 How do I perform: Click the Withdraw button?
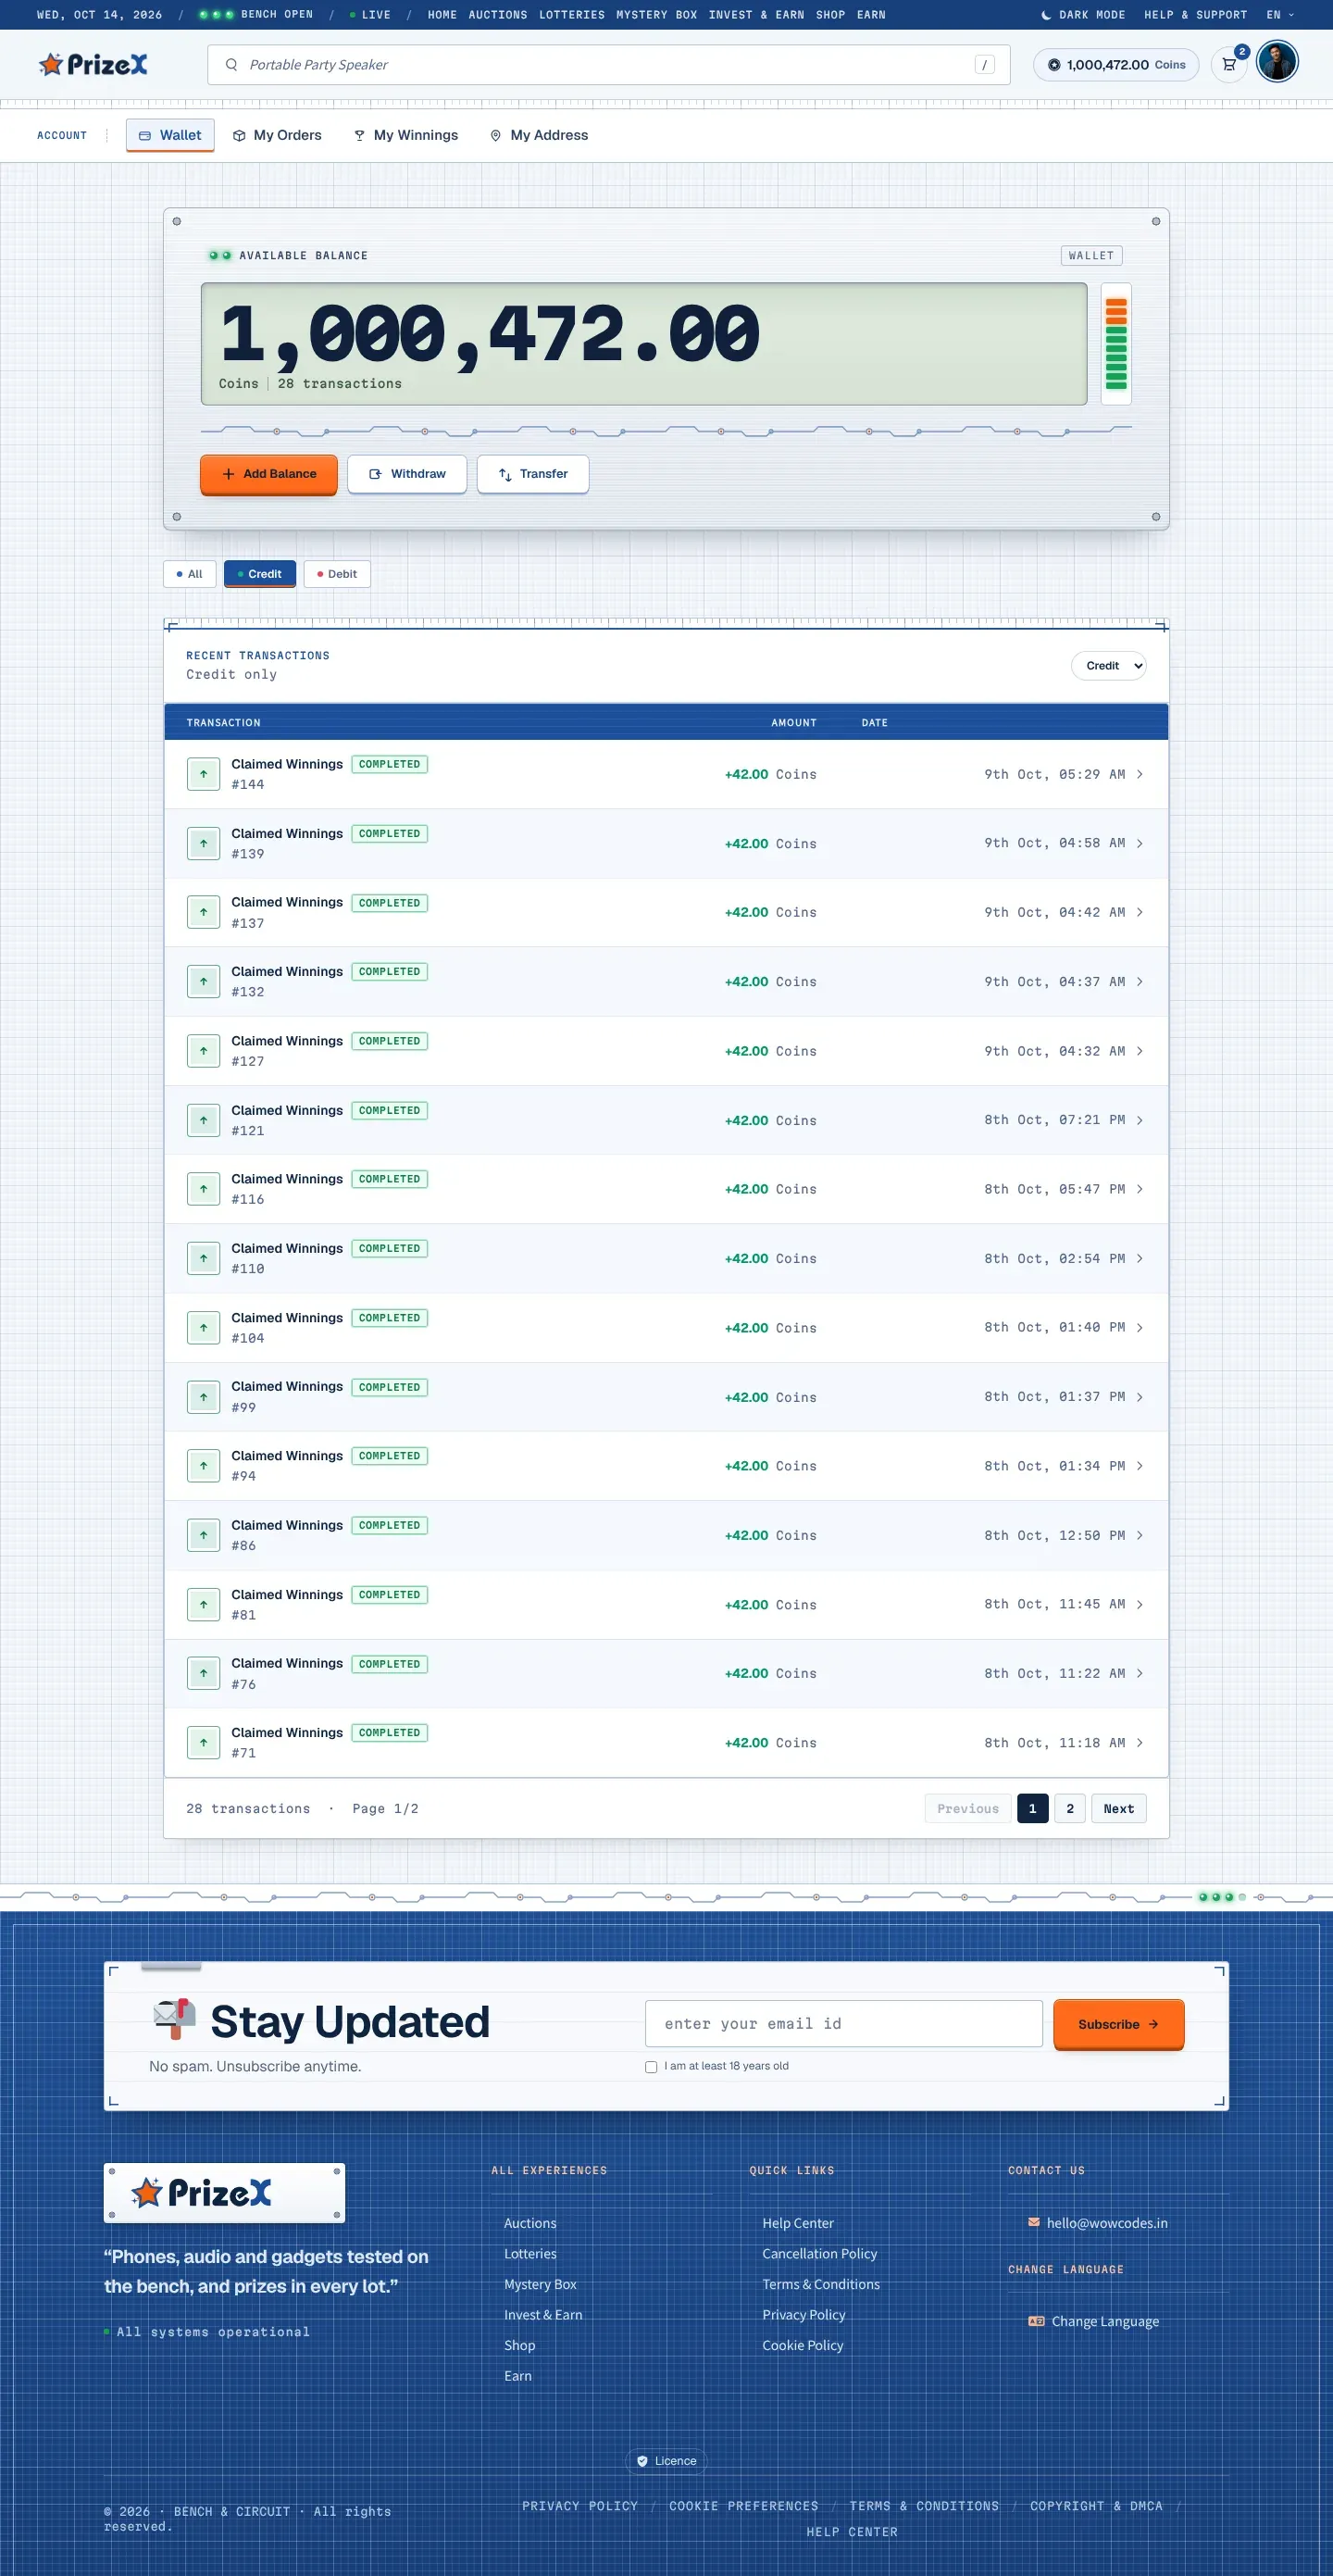click(407, 474)
